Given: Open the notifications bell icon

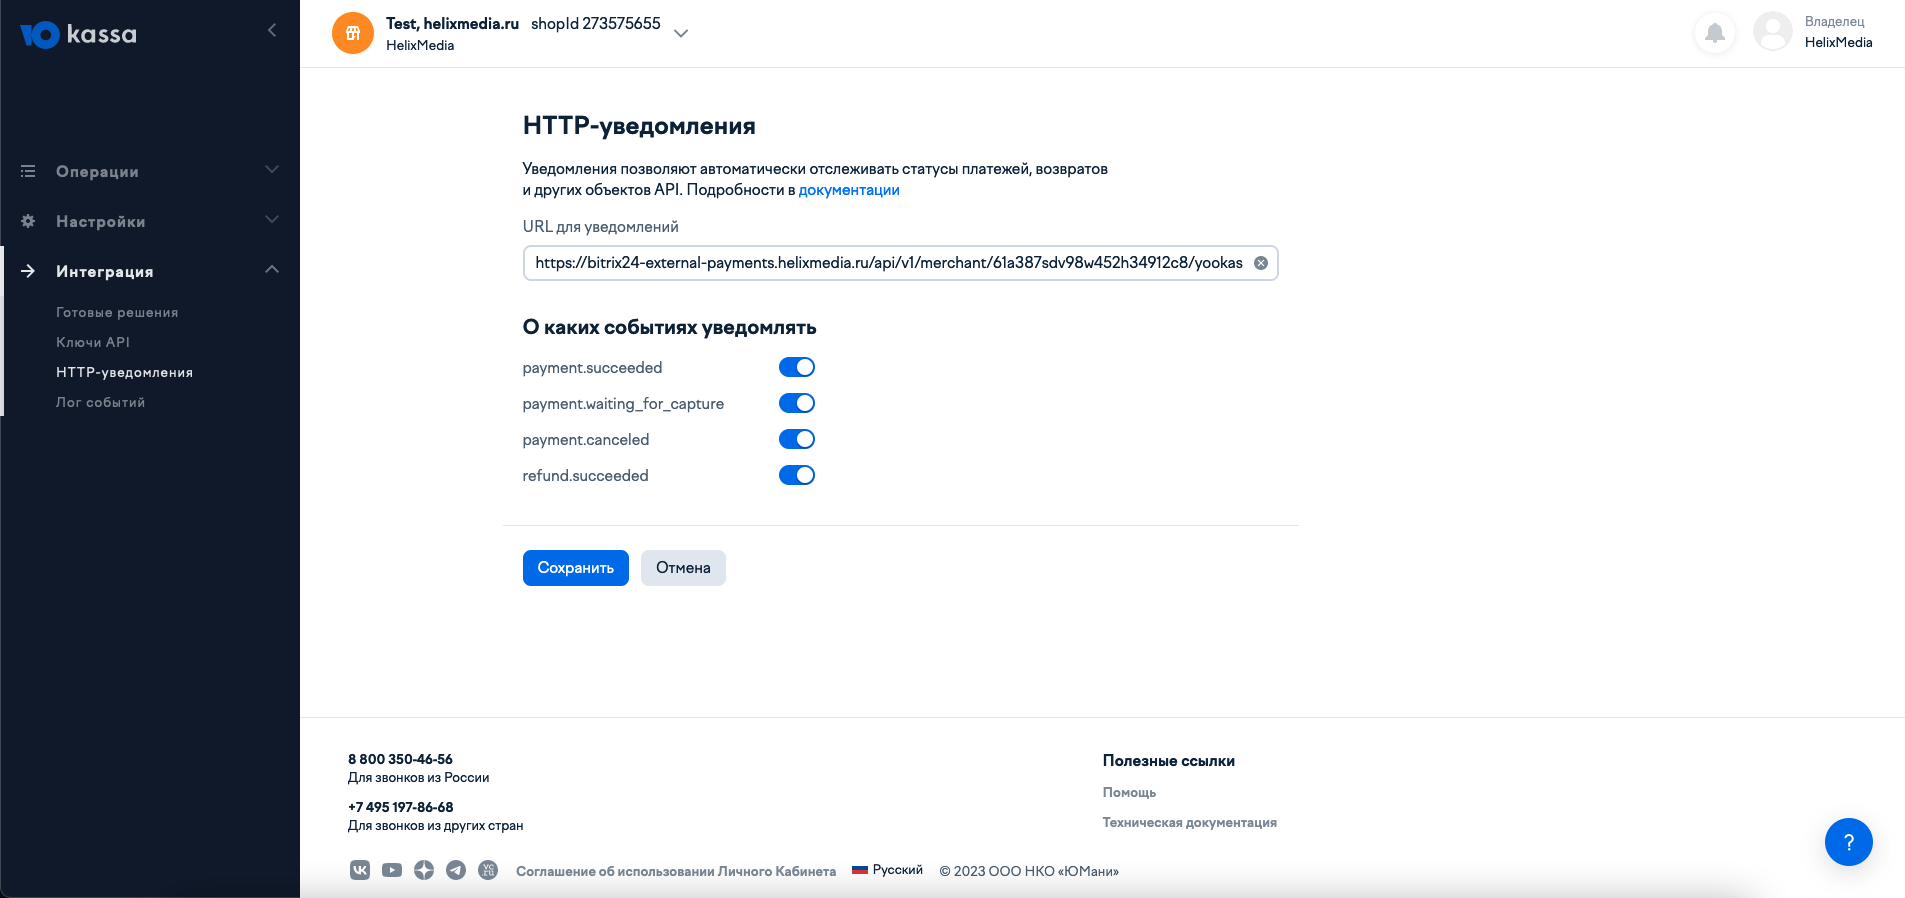Looking at the screenshot, I should pyautogui.click(x=1715, y=33).
